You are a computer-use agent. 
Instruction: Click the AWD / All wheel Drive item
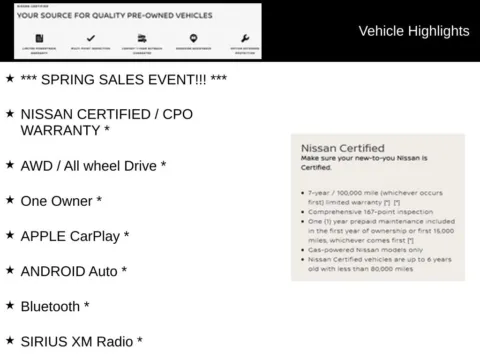pos(93,166)
